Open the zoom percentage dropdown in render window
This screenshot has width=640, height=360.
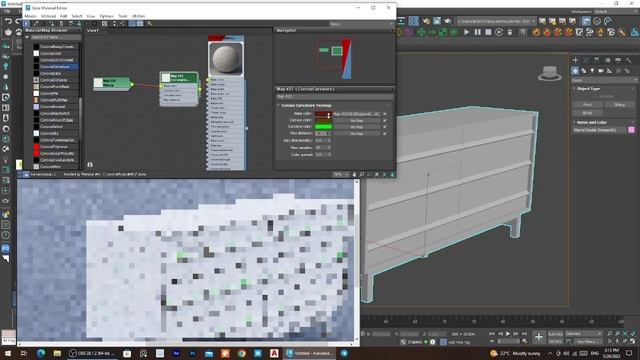tap(340, 174)
